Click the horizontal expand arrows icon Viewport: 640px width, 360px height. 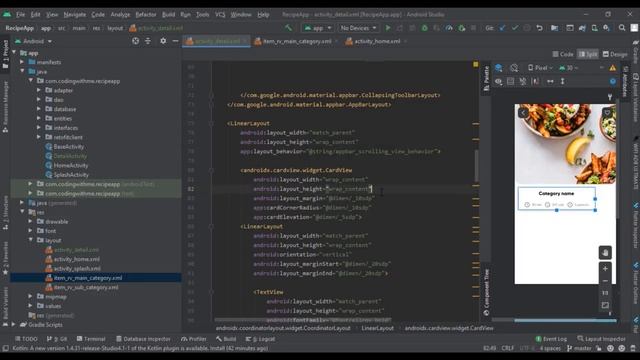[x=550, y=81]
